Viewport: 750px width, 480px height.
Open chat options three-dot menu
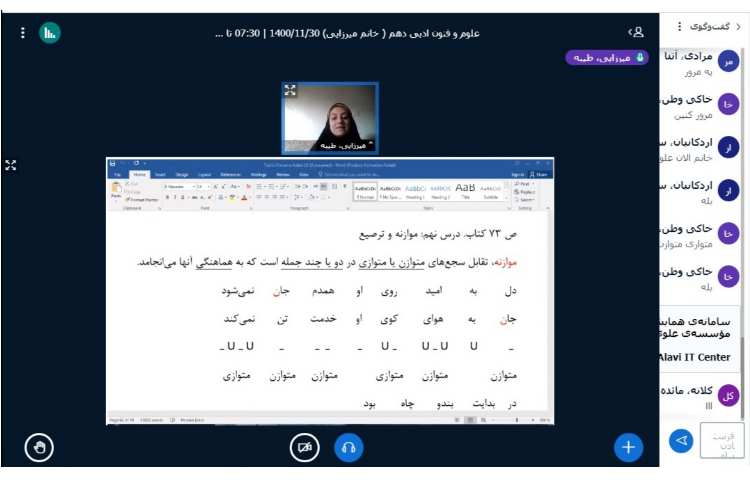679,26
